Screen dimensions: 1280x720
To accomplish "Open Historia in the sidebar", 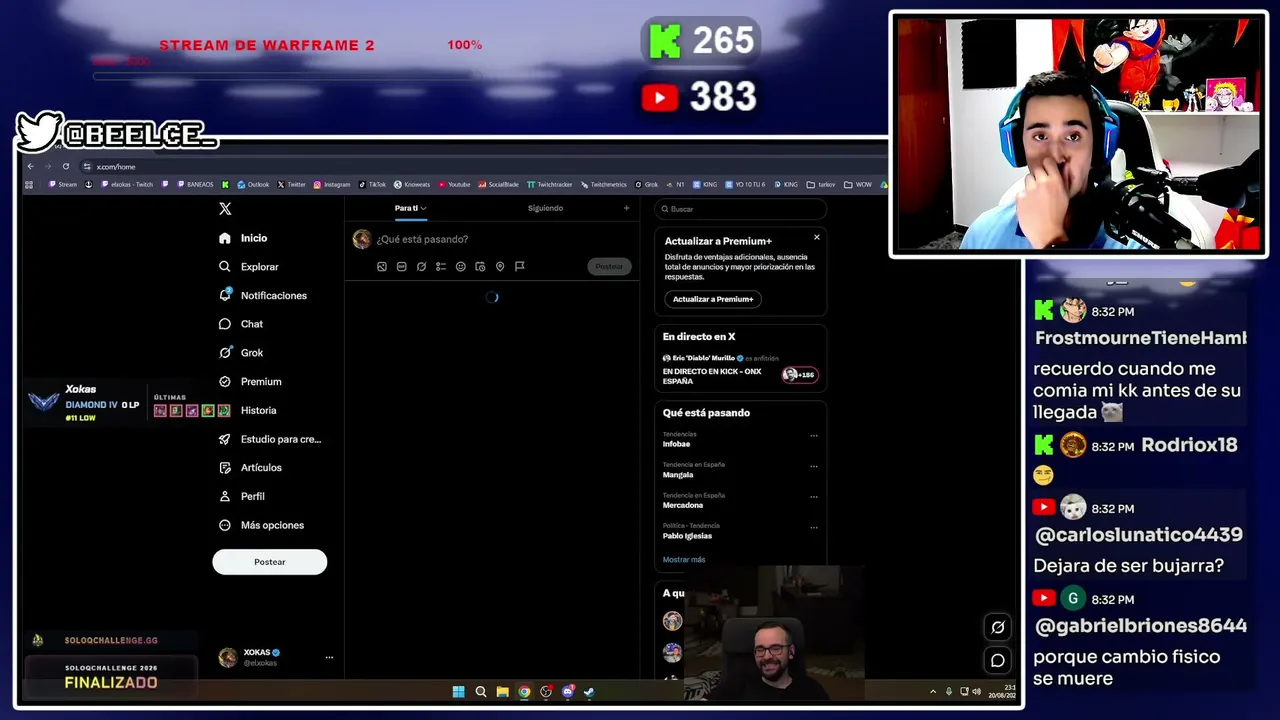I will (247, 410).
